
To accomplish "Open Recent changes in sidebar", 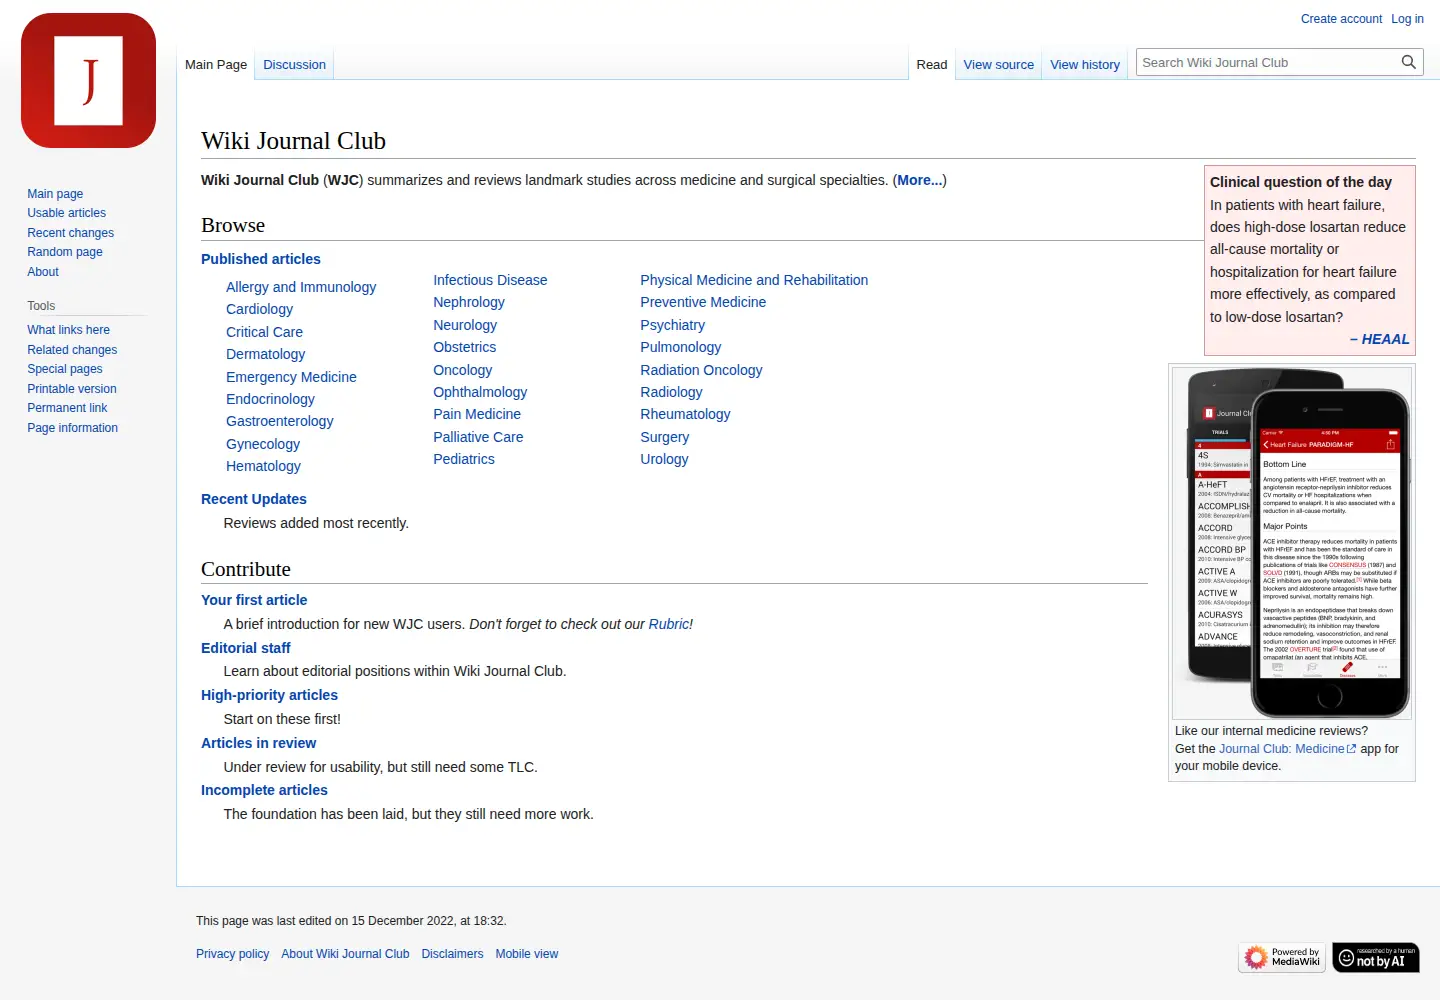I will pyautogui.click(x=70, y=233).
